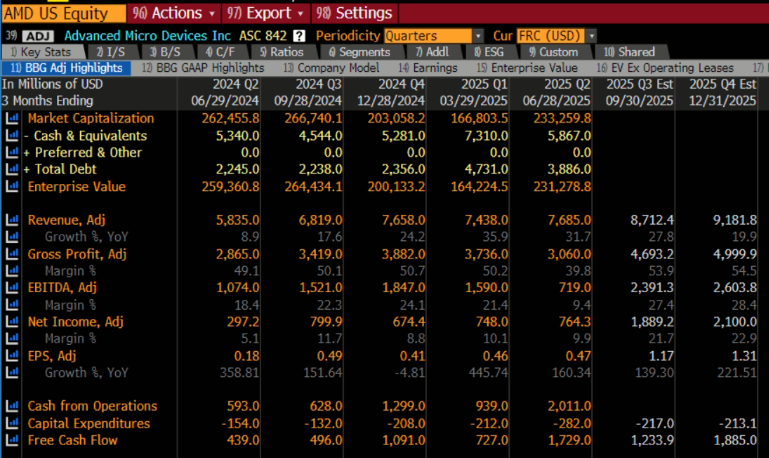
Task: Open chart icon for Revenue, Adj row
Action: point(12,220)
